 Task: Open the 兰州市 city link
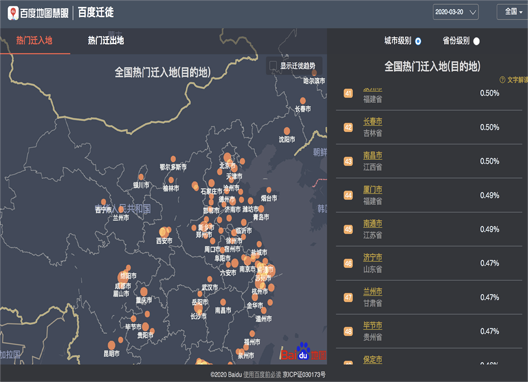pos(372,291)
